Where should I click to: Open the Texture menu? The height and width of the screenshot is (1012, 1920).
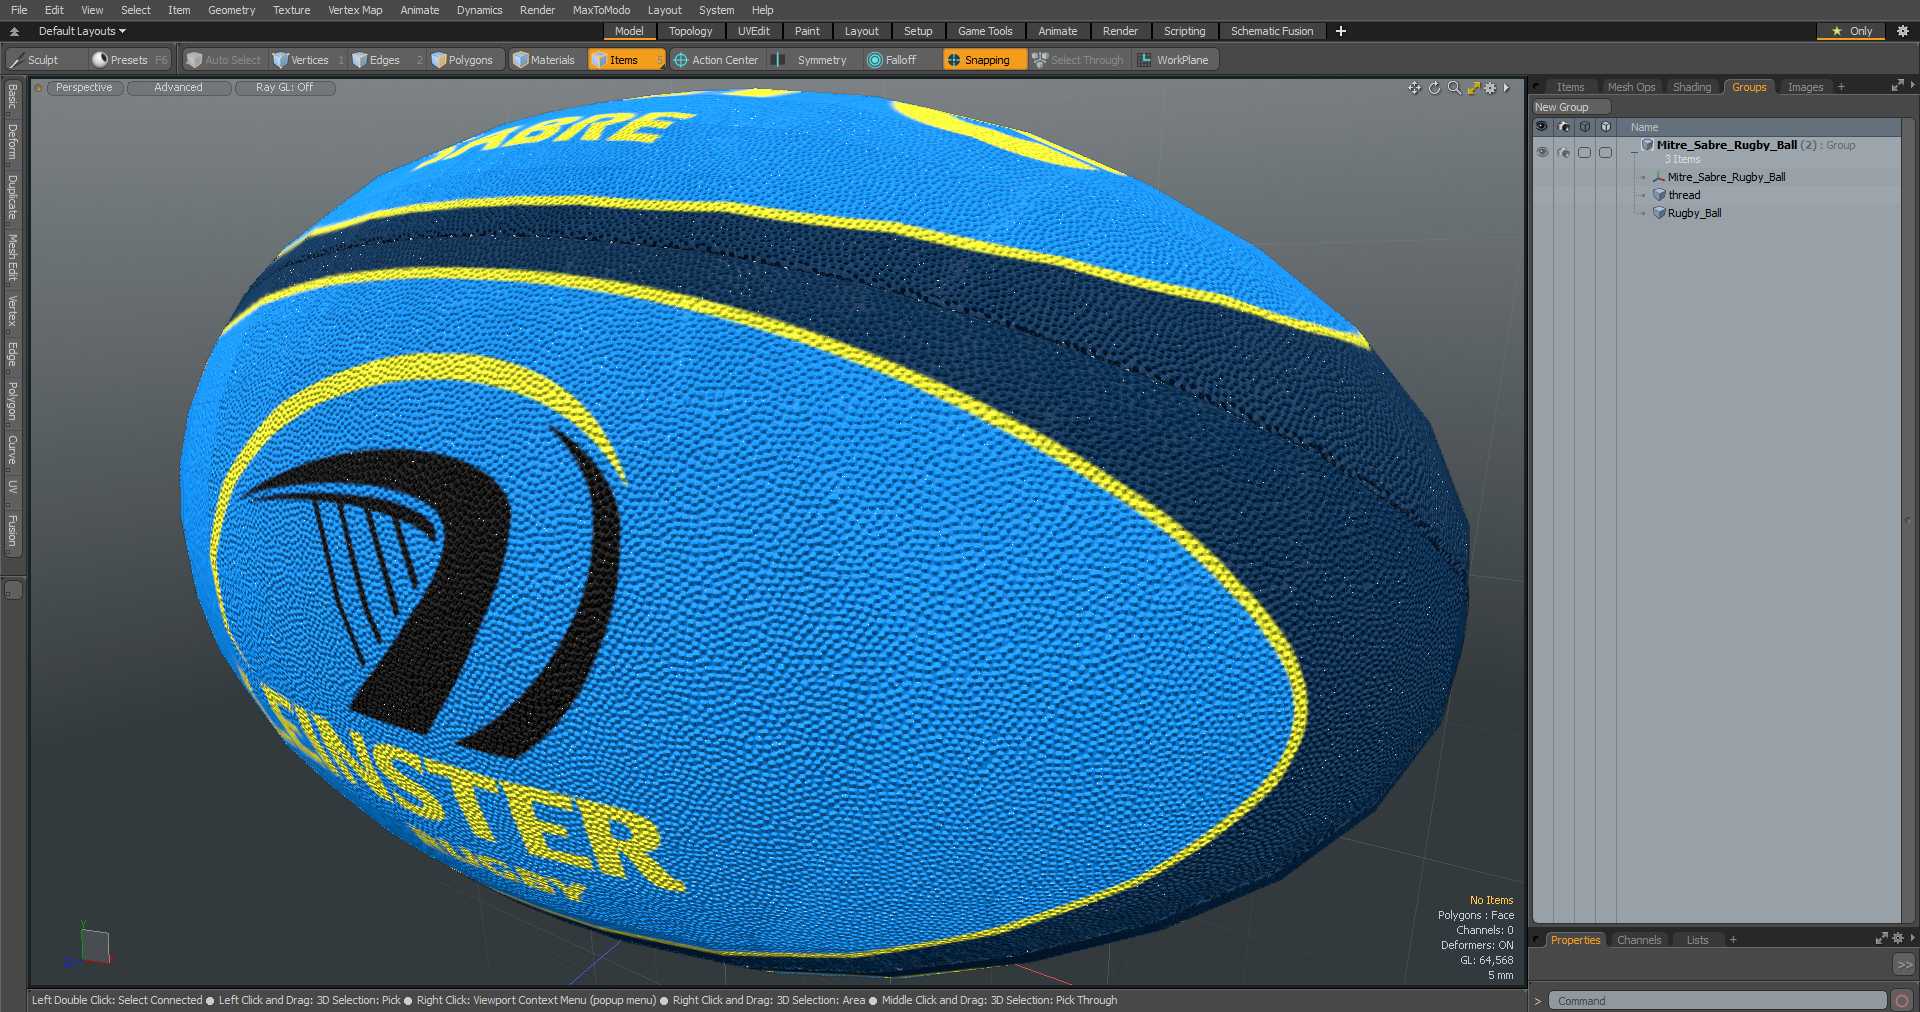[x=291, y=10]
